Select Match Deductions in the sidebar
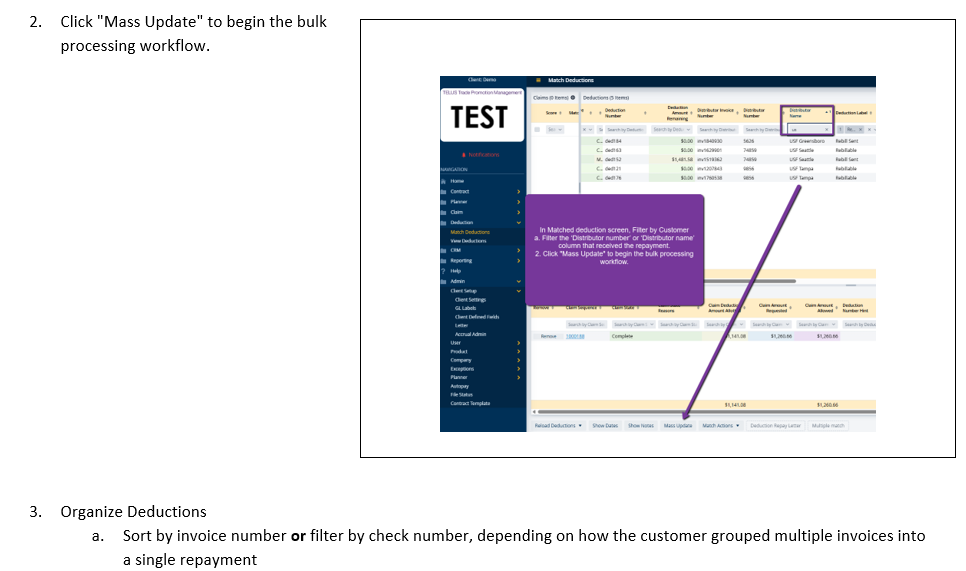Image resolution: width=966 pixels, height=571 pixels. [x=470, y=232]
